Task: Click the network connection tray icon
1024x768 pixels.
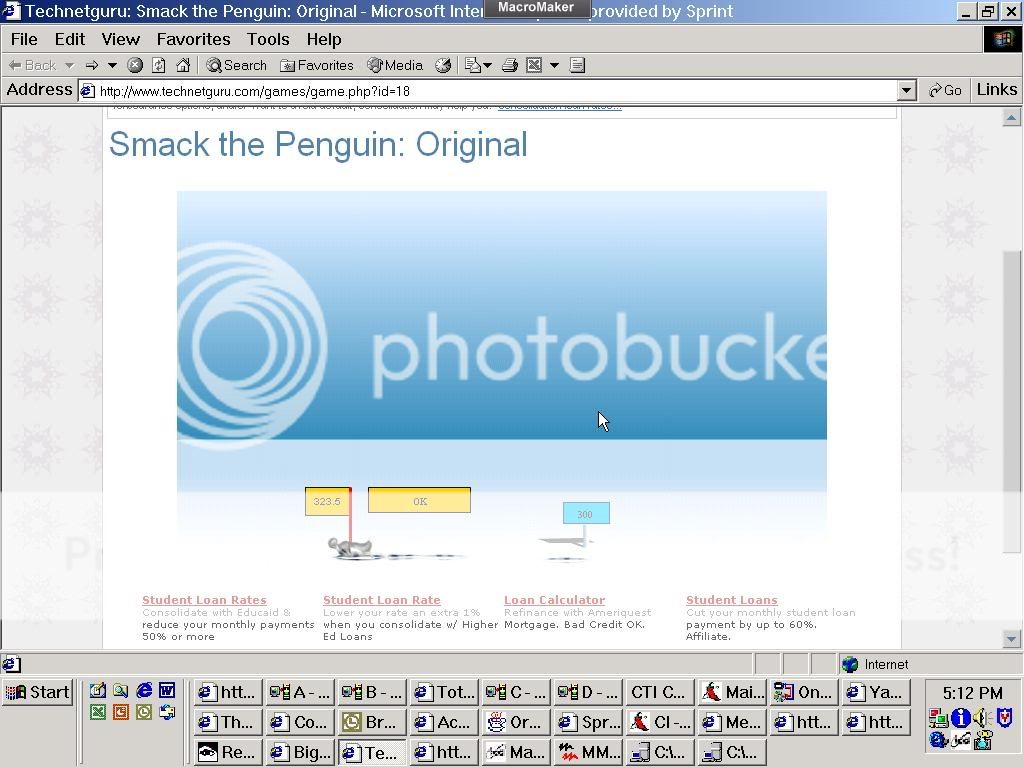Action: 938,718
